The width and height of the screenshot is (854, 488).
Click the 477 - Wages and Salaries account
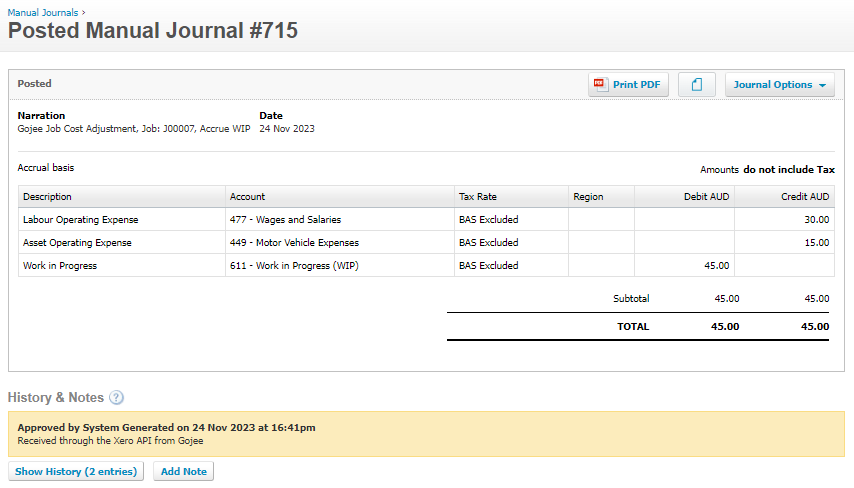pyautogui.click(x=285, y=219)
